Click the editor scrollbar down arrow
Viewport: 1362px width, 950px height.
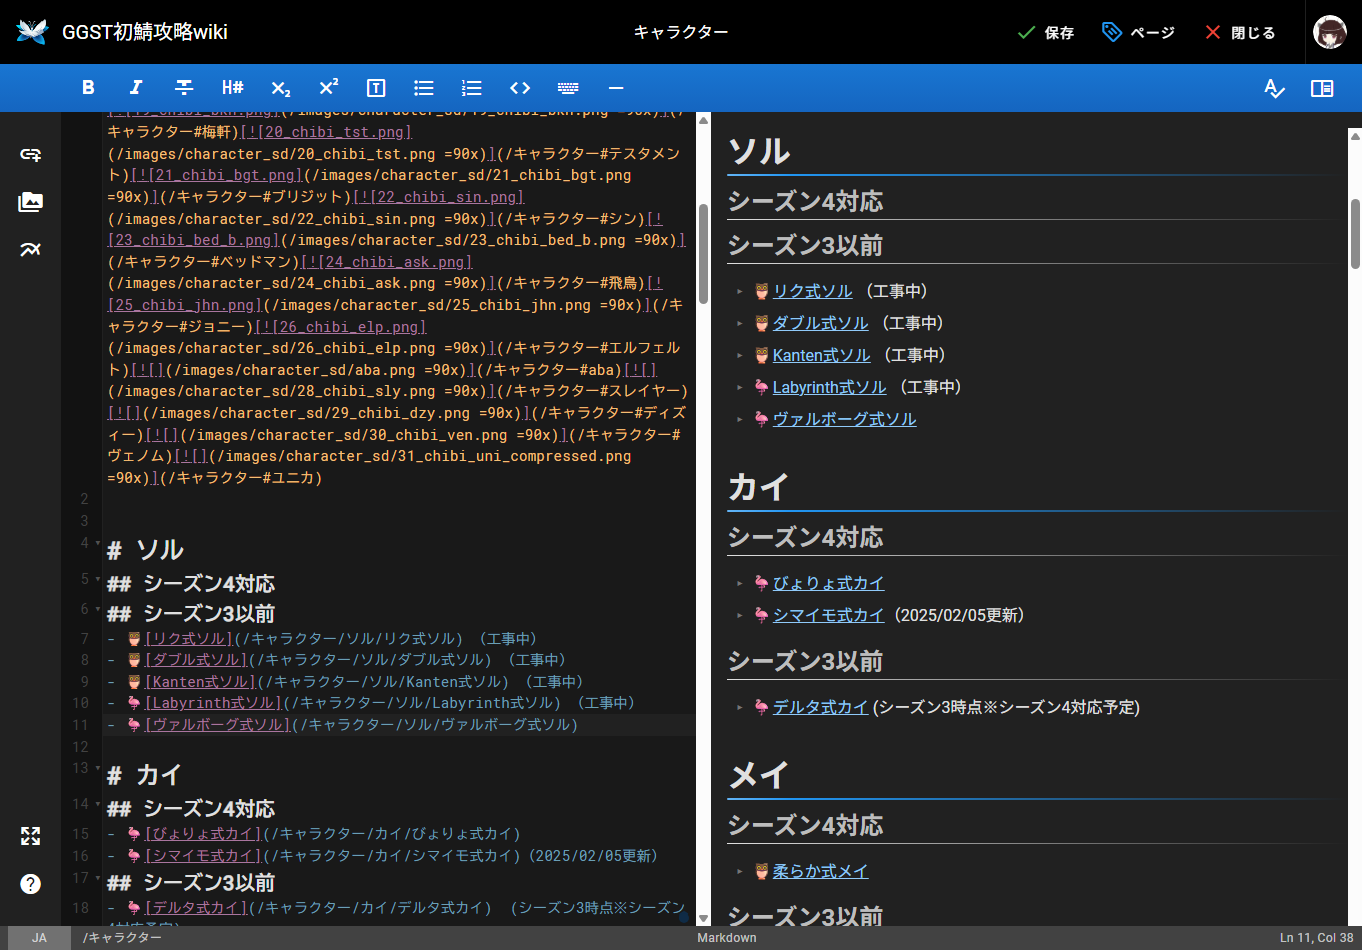(703, 918)
